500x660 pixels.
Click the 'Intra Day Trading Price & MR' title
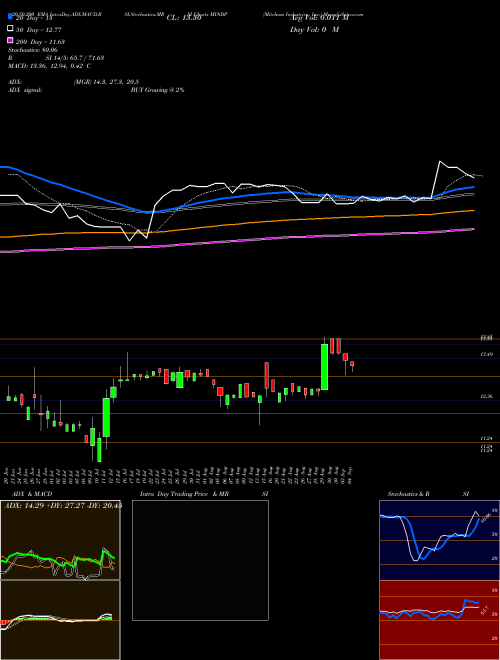click(184, 494)
